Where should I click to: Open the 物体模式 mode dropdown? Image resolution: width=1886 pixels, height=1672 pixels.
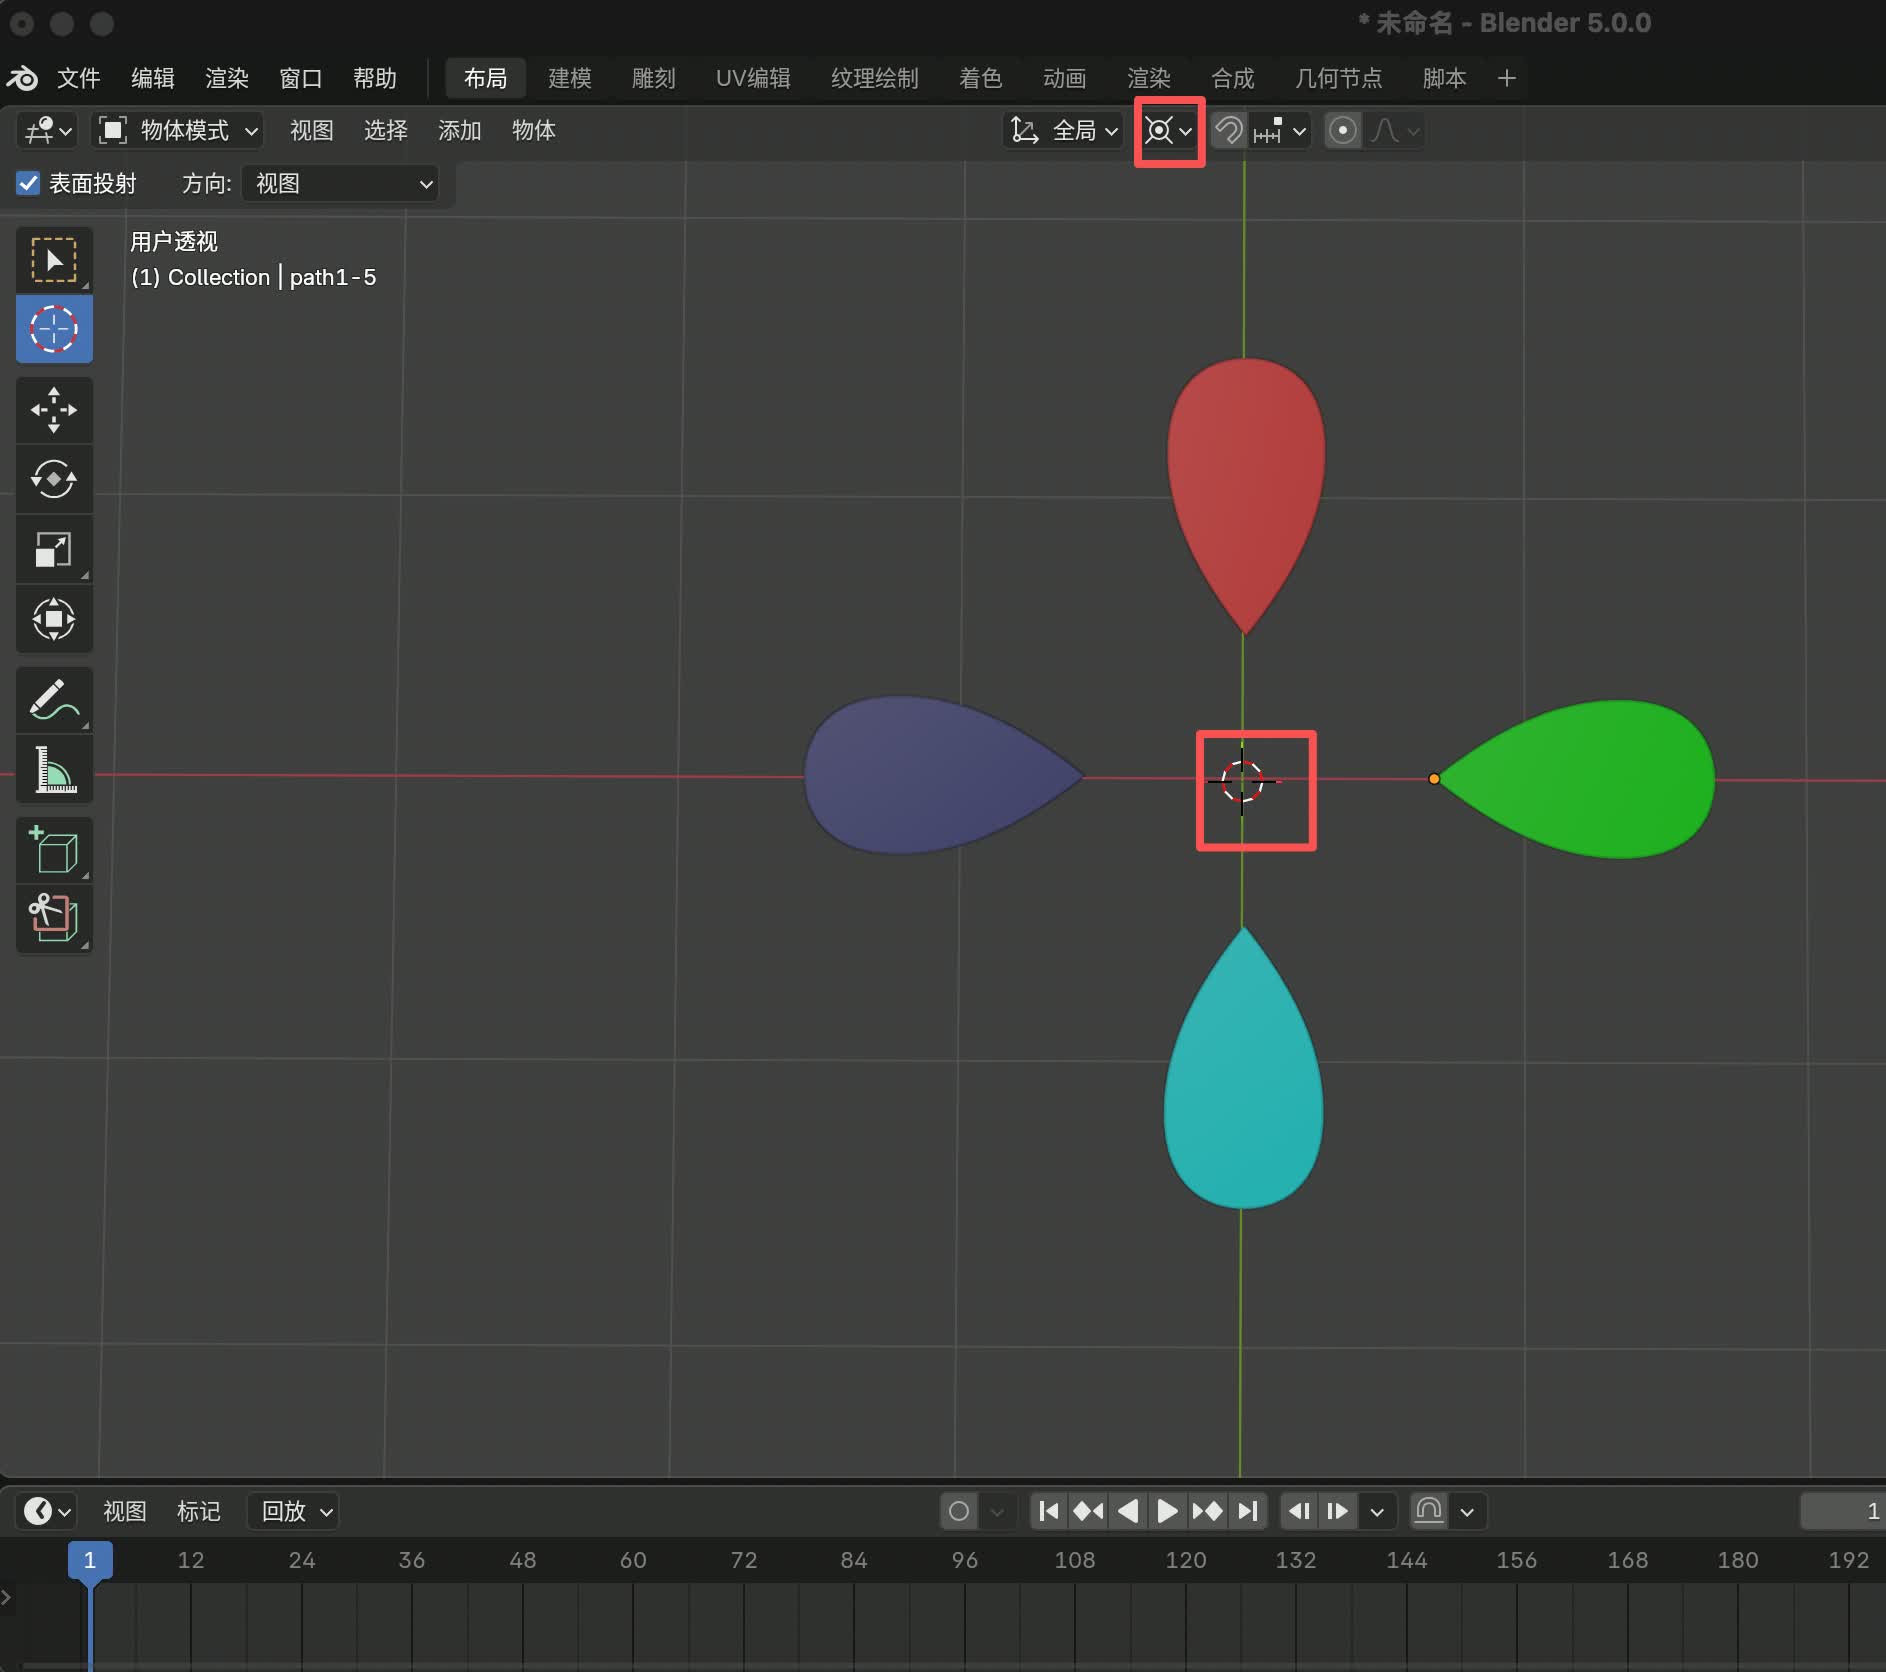click(x=179, y=131)
